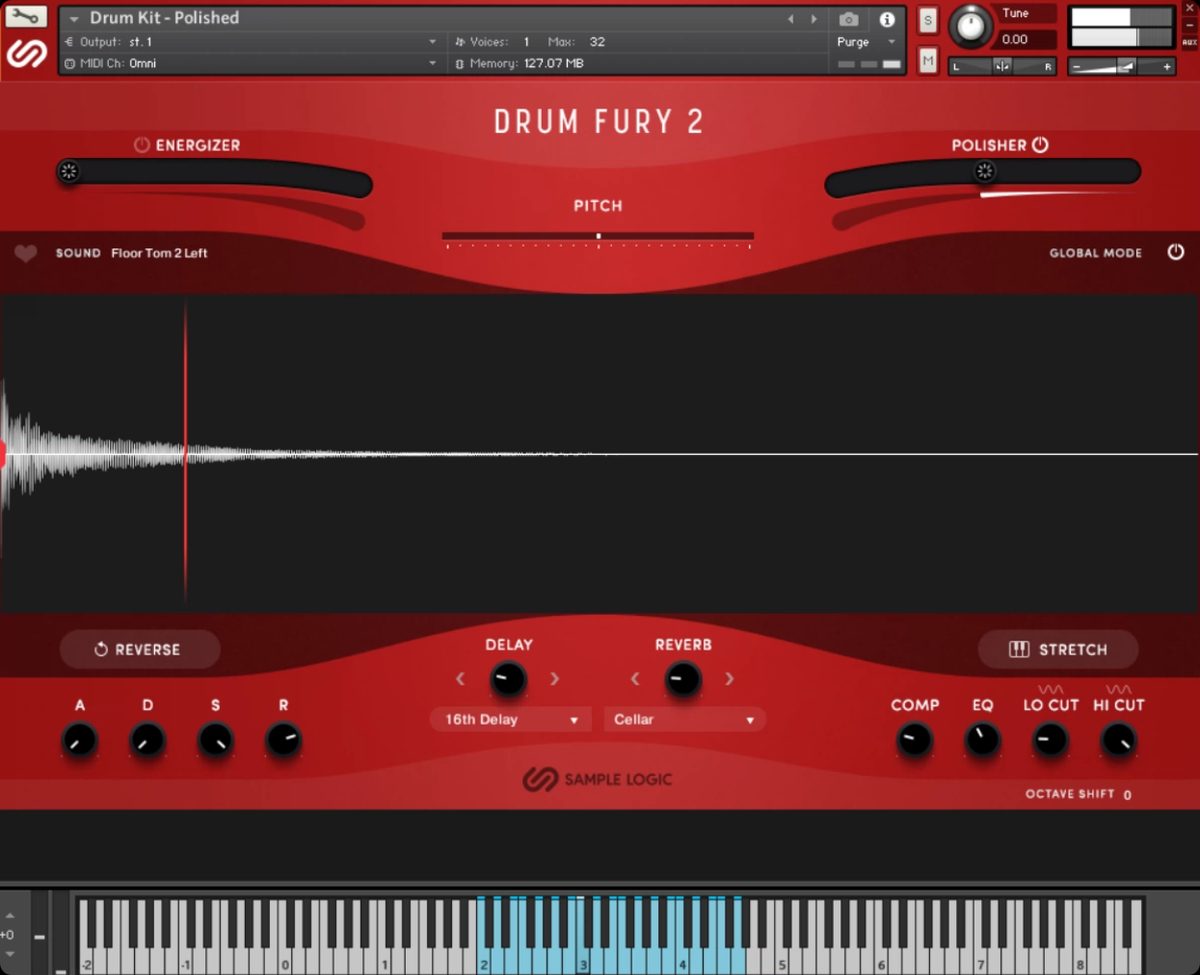This screenshot has width=1200, height=975.
Task: Click the Sample Logic footer logo
Action: pos(597,779)
